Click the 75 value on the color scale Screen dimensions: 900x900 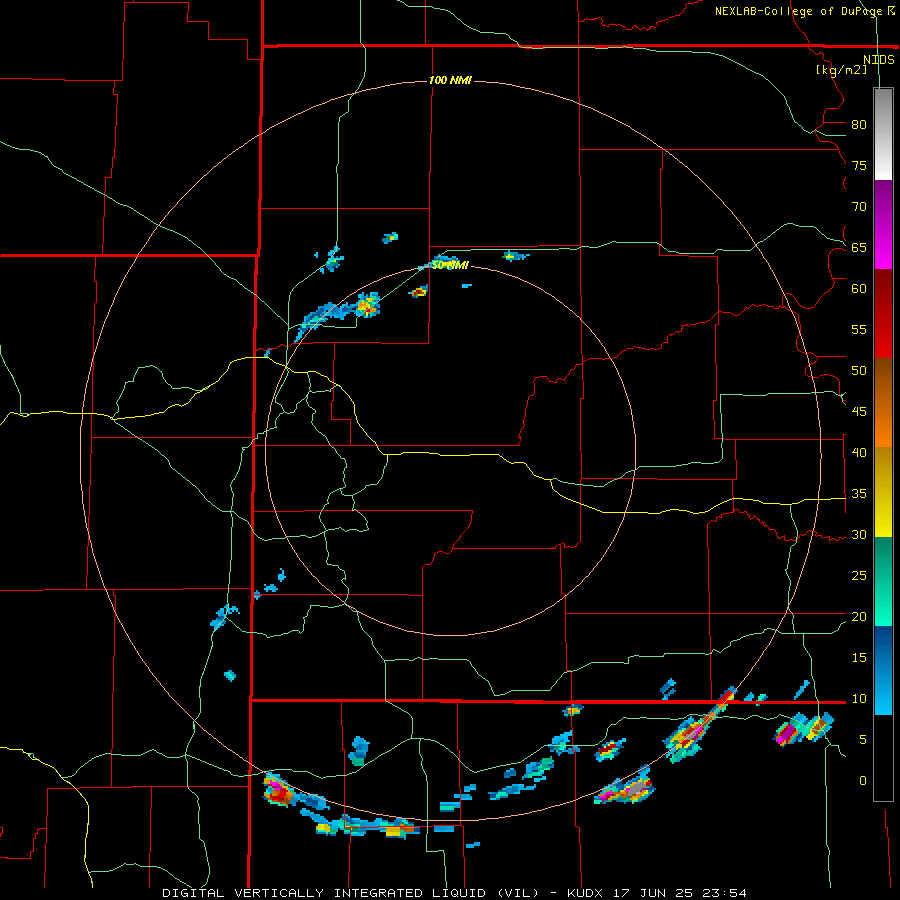[x=859, y=165]
